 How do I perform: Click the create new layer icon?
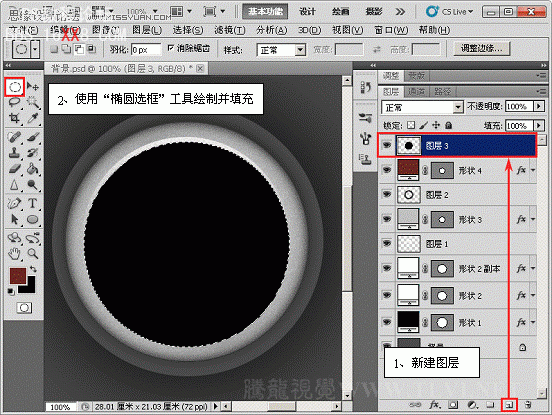coord(509,405)
